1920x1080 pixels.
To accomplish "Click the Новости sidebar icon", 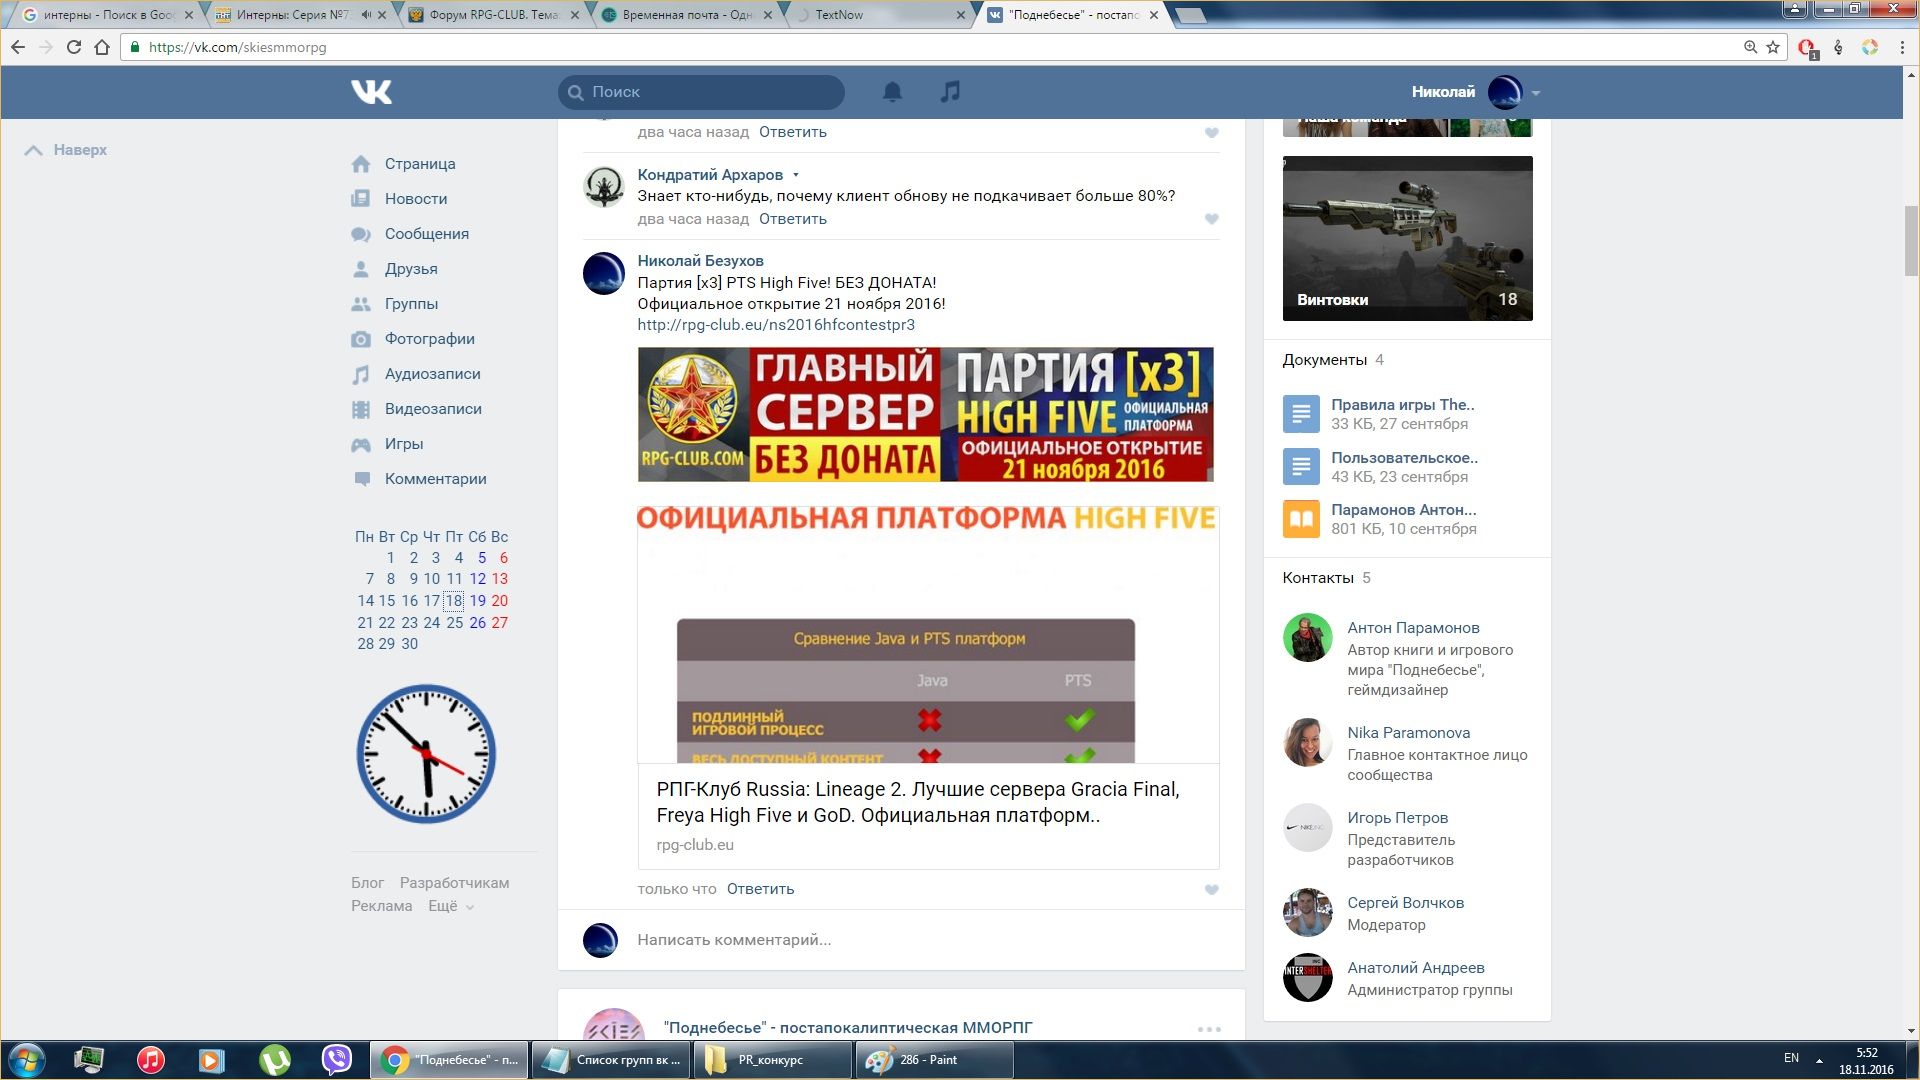I will pyautogui.click(x=361, y=199).
